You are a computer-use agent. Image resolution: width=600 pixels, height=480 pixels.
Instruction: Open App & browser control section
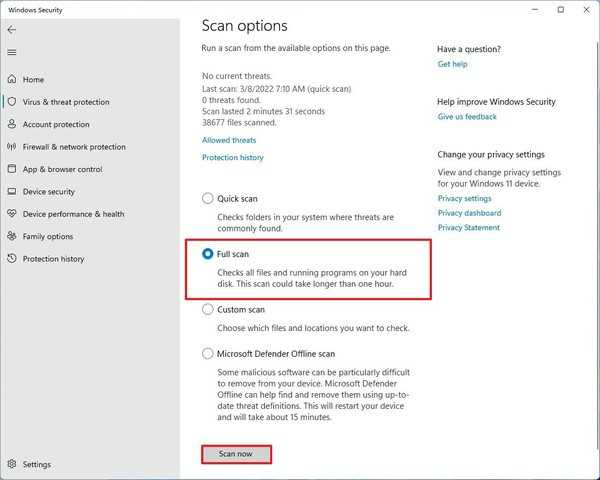(62, 169)
